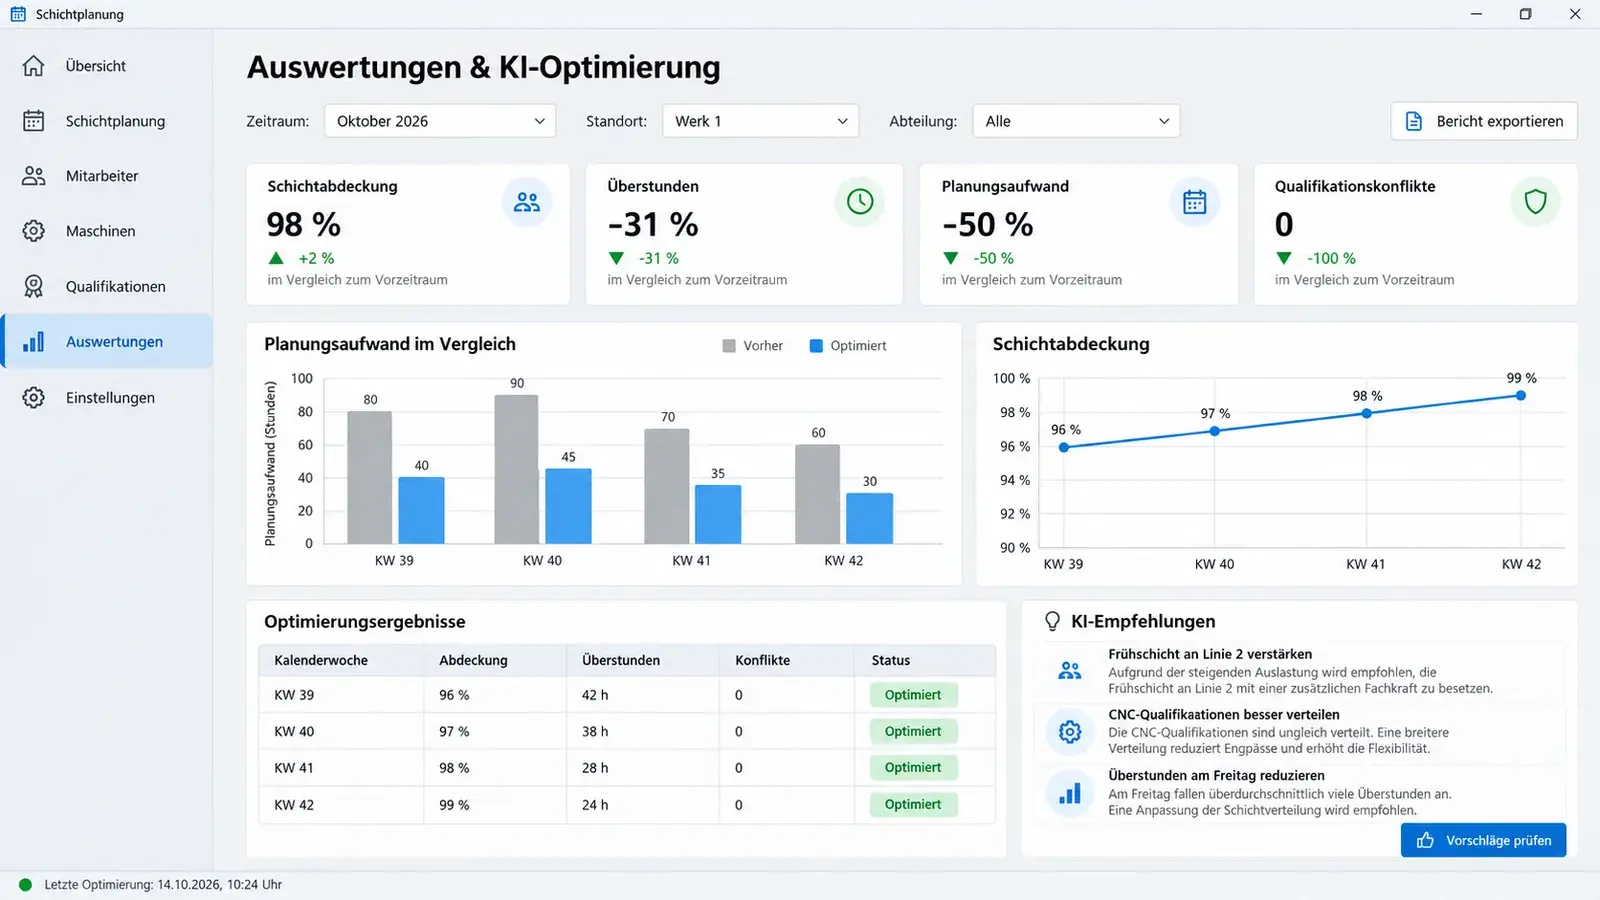The image size is (1600, 900).
Task: Click the chart icon for Überstunden am Freitag
Action: (x=1070, y=793)
